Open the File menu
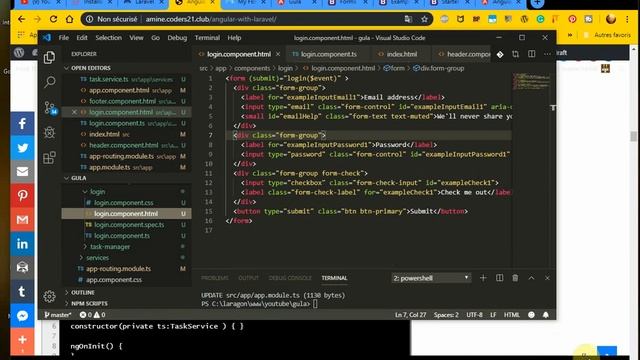The width and height of the screenshot is (640, 360). coord(64,38)
